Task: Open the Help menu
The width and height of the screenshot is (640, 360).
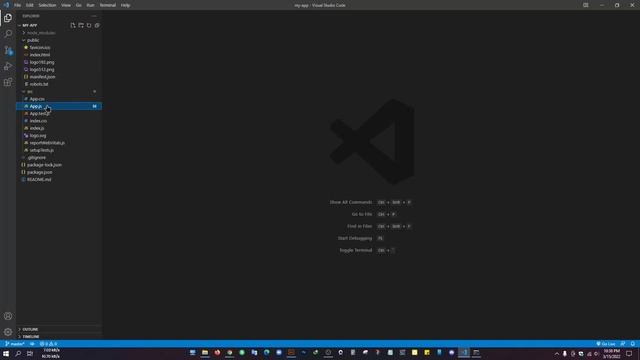Action: (125, 5)
